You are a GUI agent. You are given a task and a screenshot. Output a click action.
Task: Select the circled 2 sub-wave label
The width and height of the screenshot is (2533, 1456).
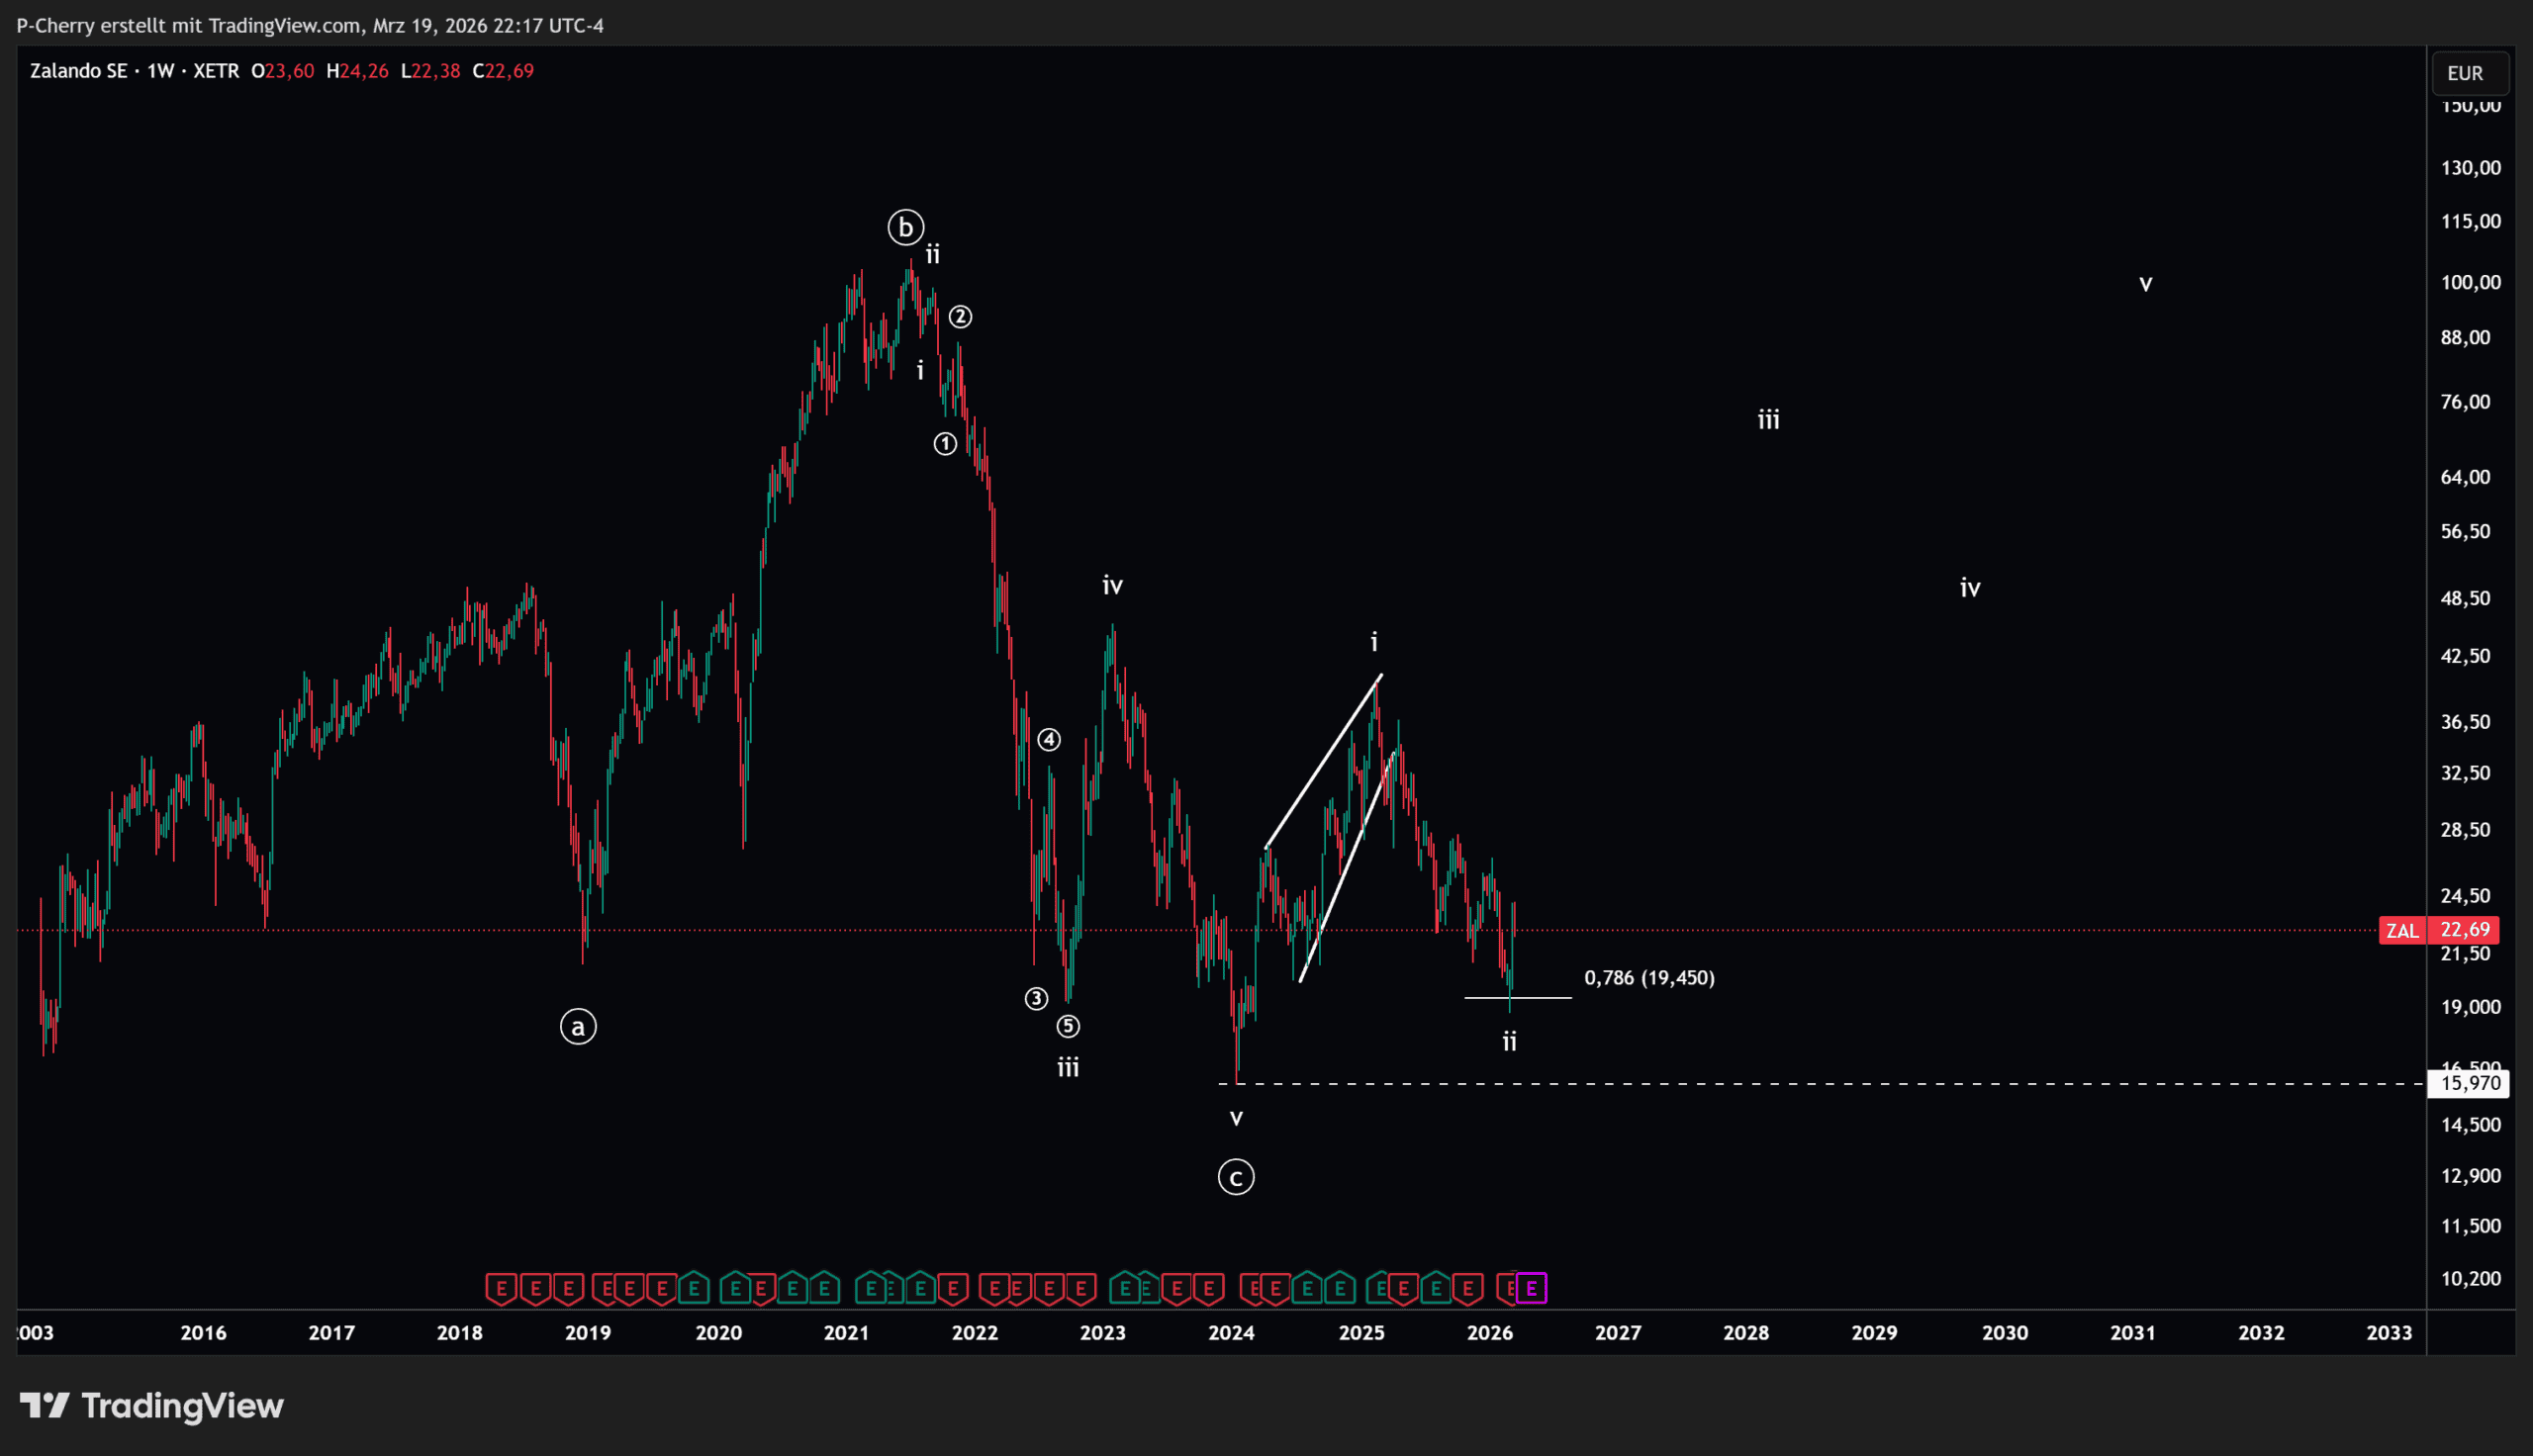[x=959, y=317]
